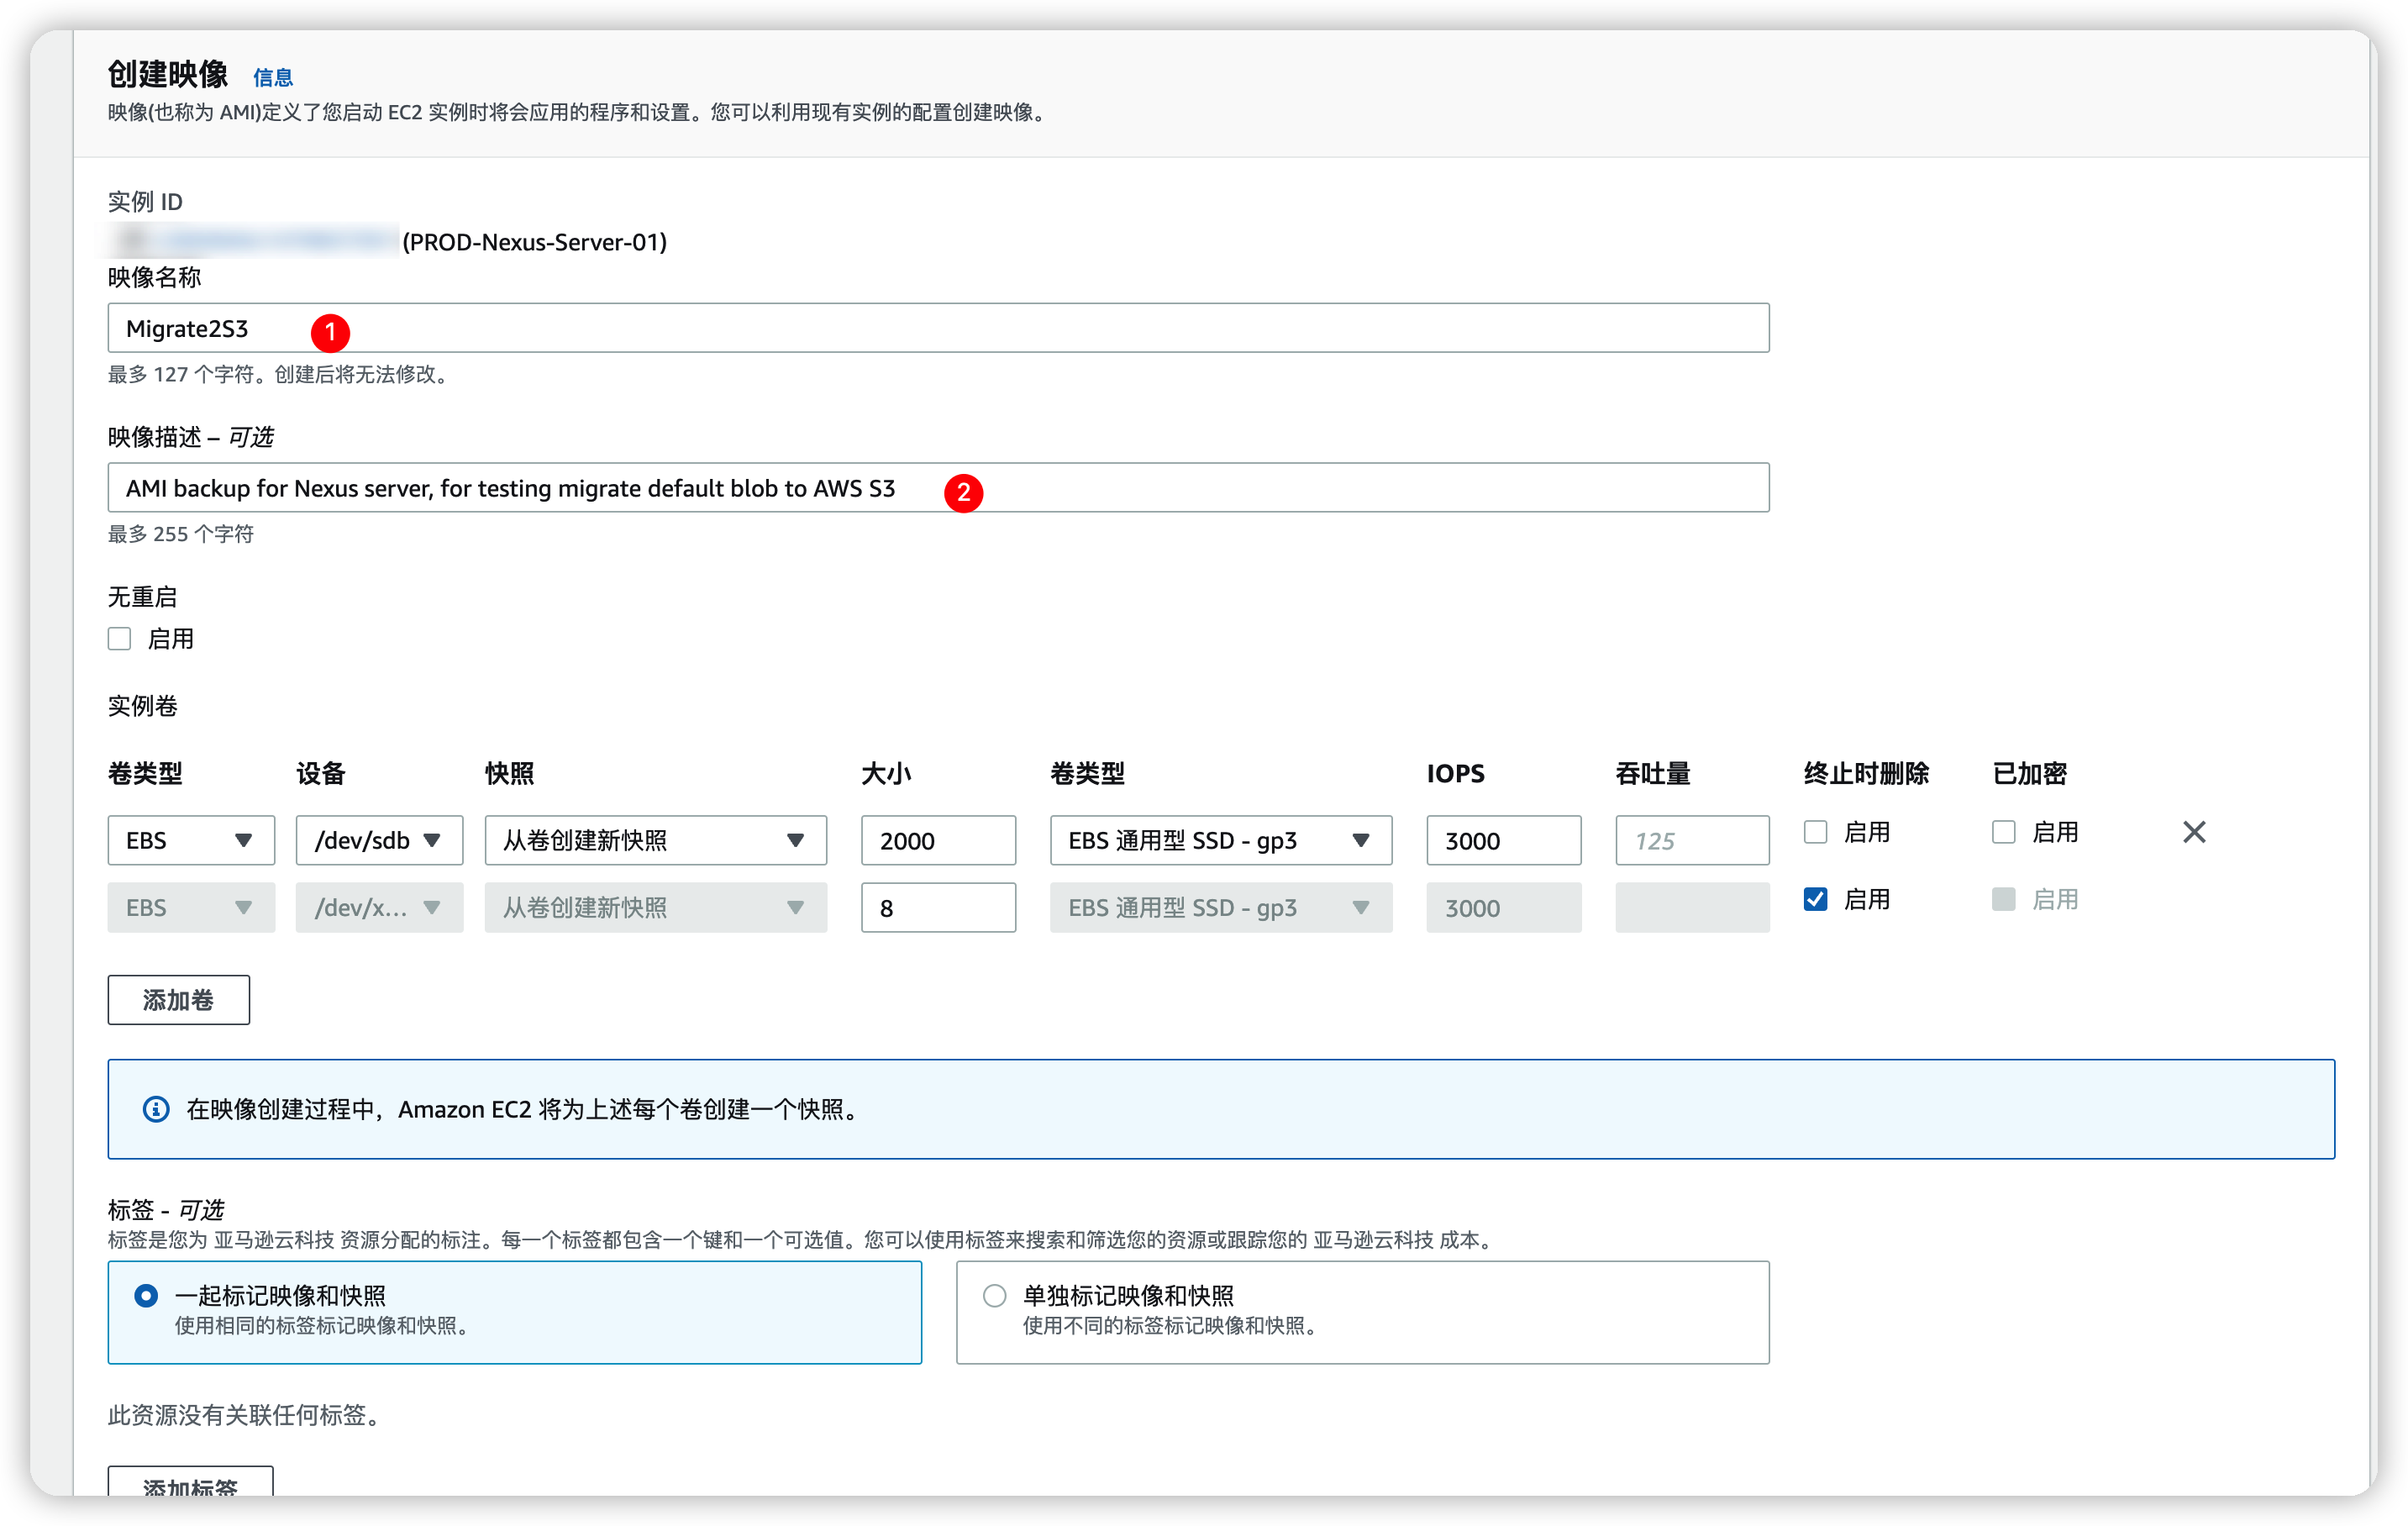Click the 映像名称 field containing Migrate2S3

click(x=938, y=328)
